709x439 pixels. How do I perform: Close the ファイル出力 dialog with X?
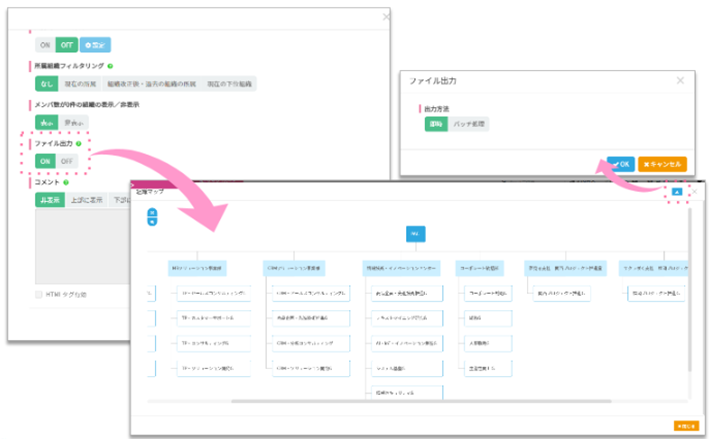[x=680, y=80]
